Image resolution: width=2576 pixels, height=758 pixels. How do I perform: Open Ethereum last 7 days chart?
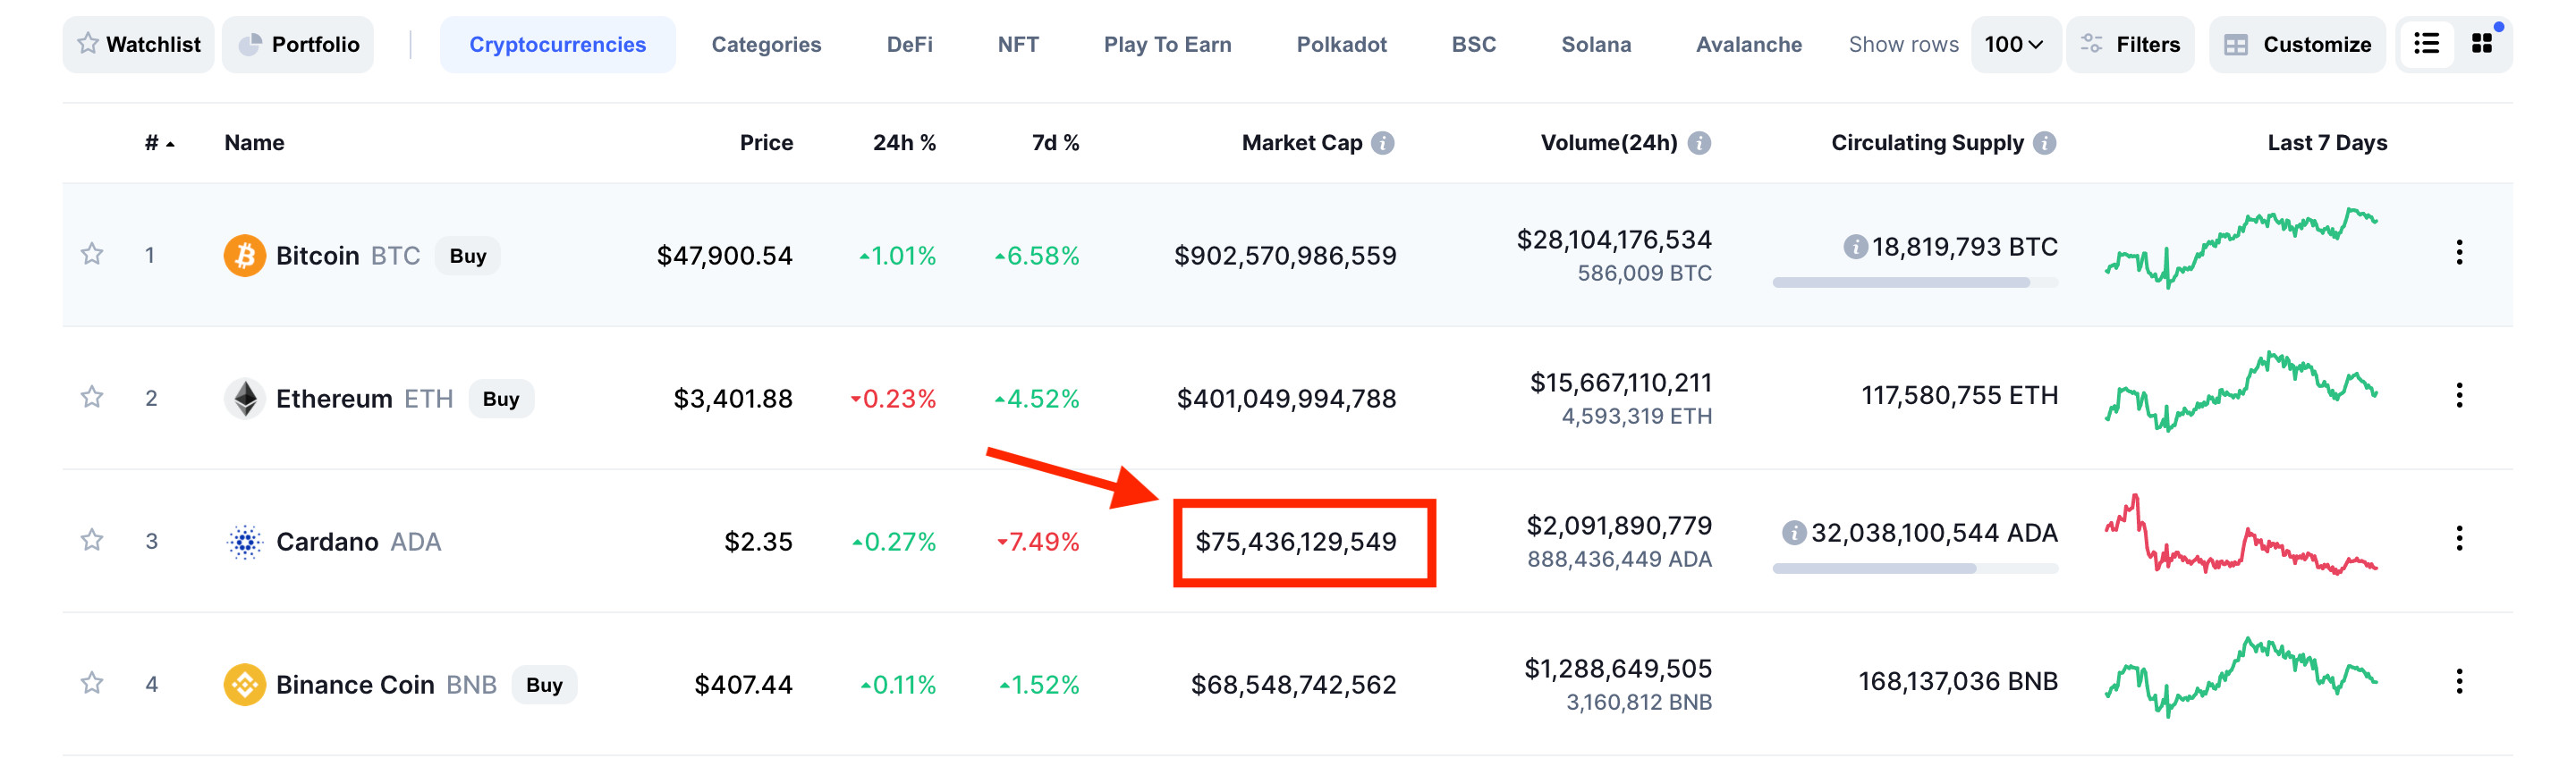pos(2241,391)
